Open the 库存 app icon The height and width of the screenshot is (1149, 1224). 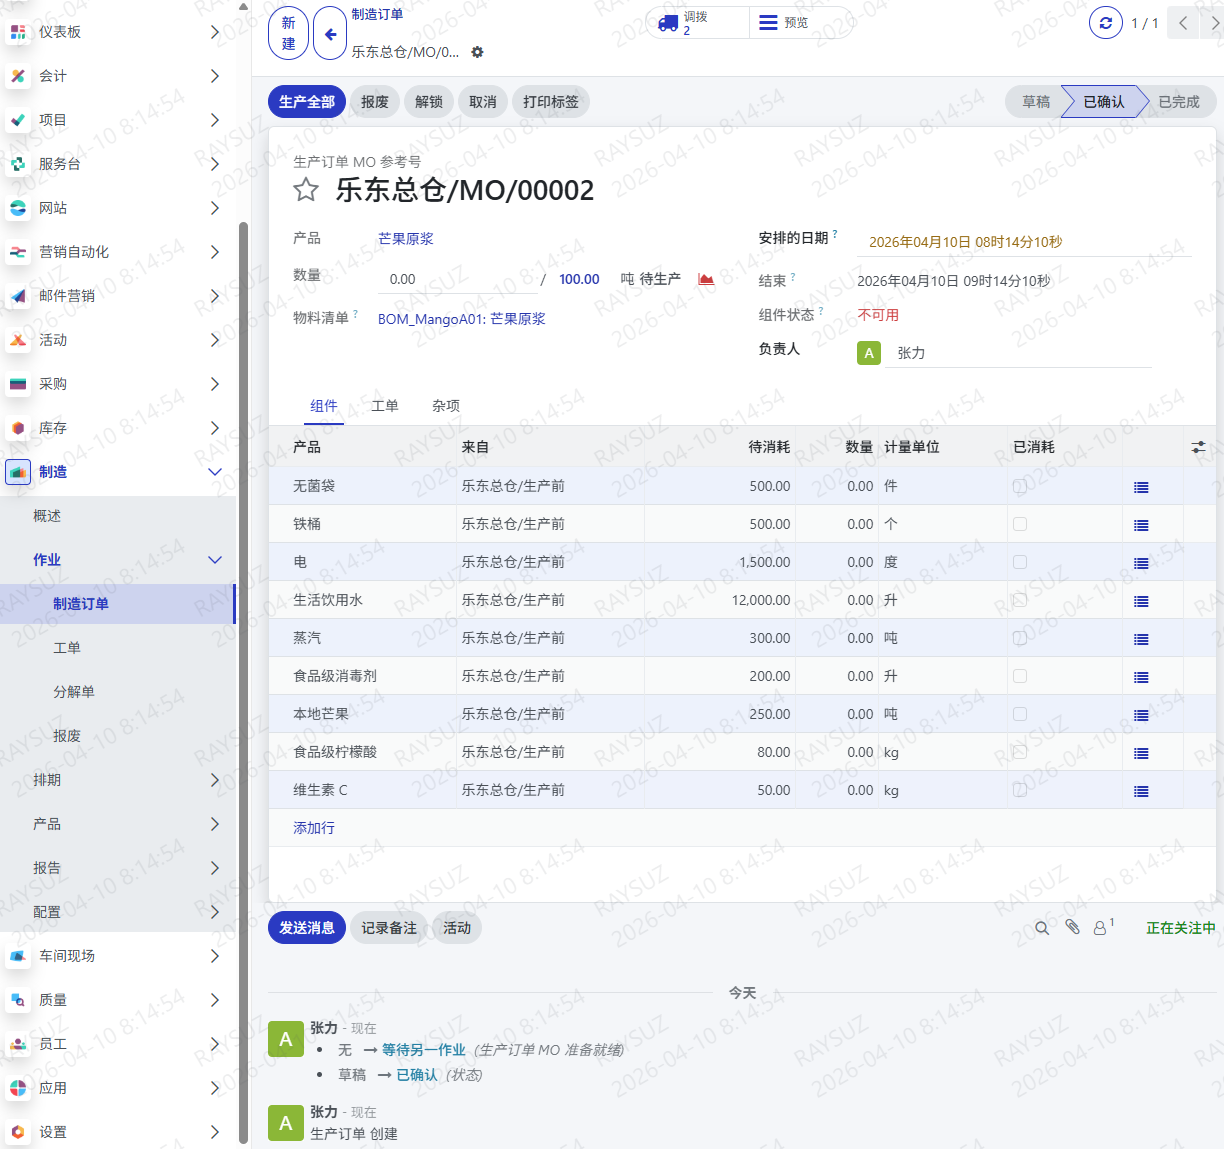click(18, 428)
